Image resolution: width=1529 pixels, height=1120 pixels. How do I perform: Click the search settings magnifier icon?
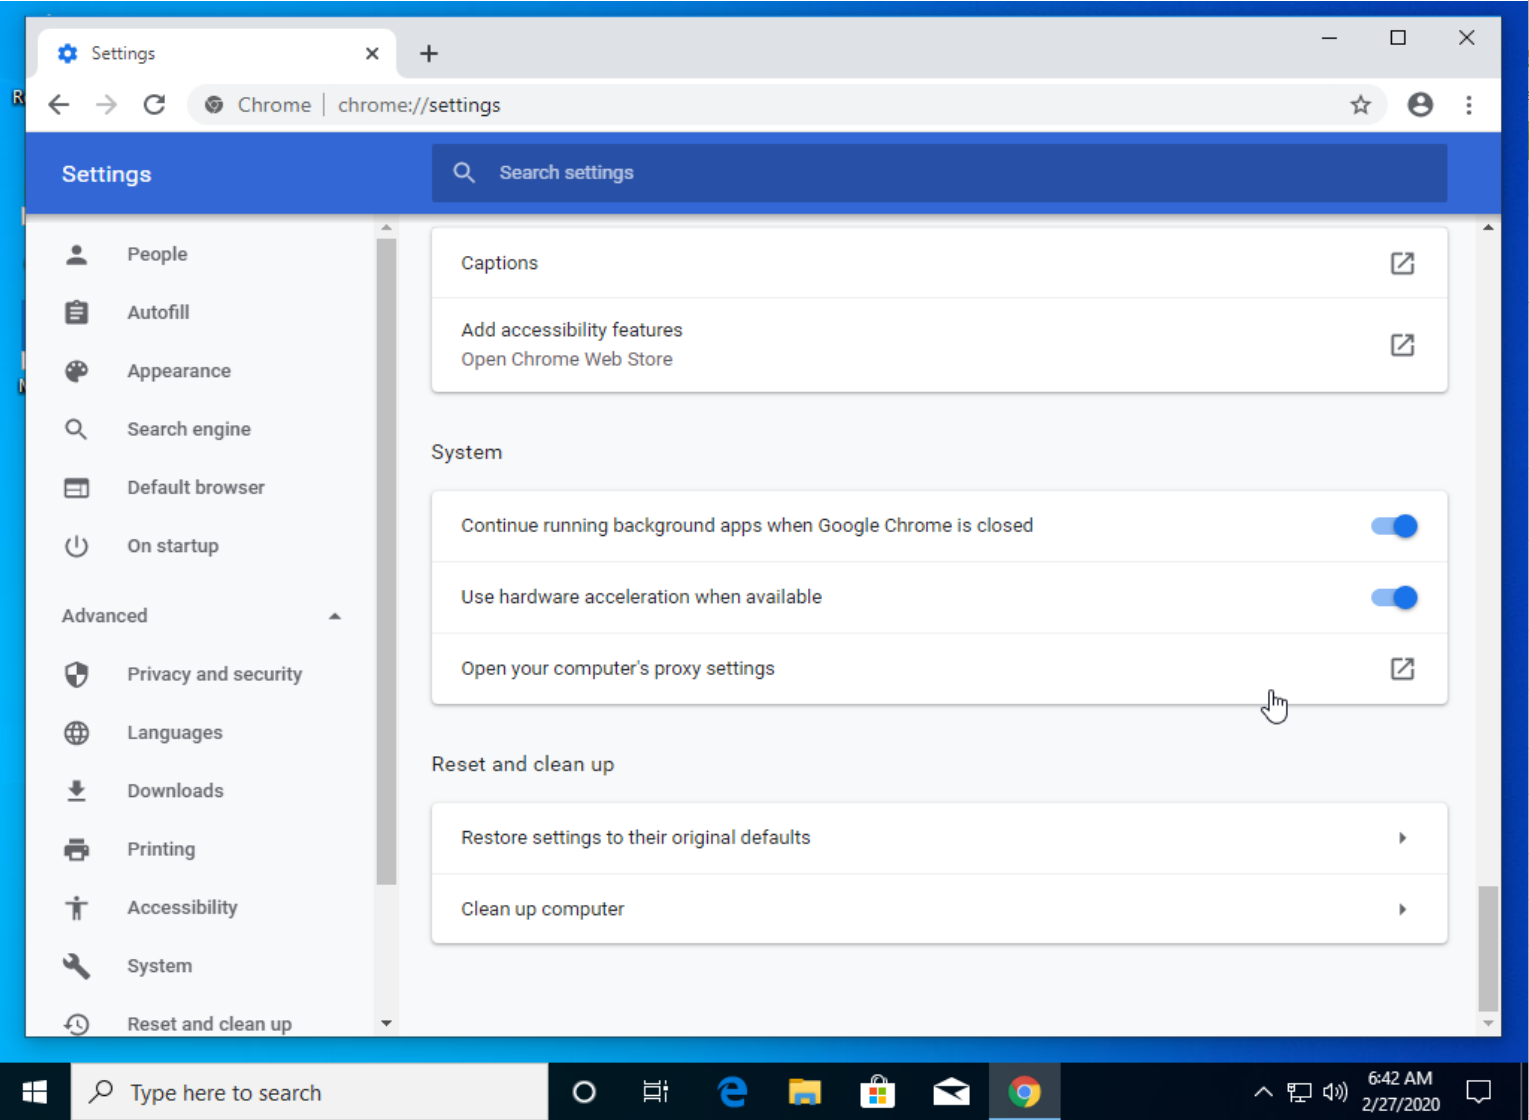point(463,173)
